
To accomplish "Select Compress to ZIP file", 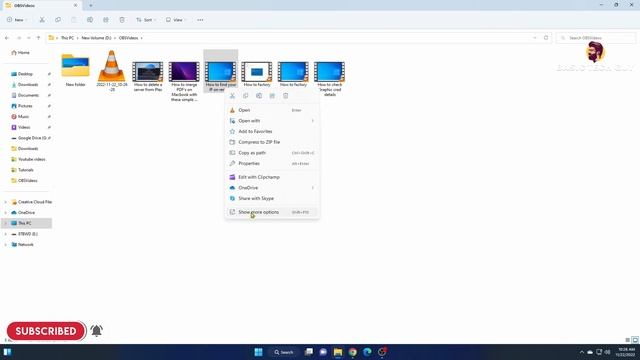I will tap(272, 142).
